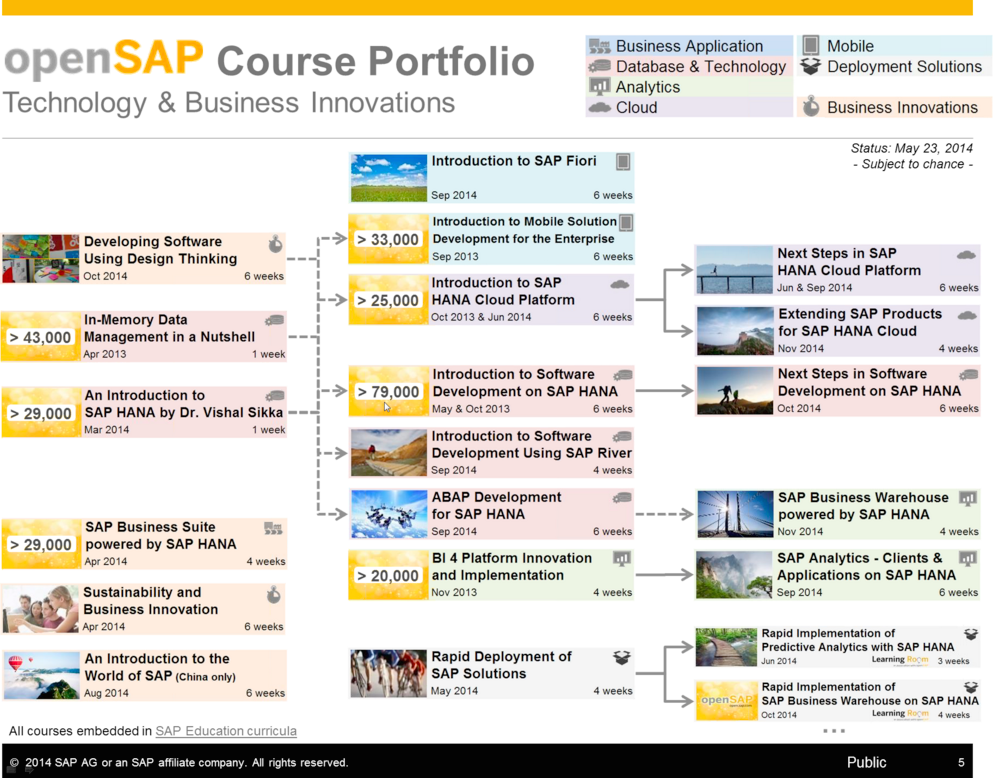994x778 pixels.
Task: Click database icon on SAP River course card
Action: (622, 436)
